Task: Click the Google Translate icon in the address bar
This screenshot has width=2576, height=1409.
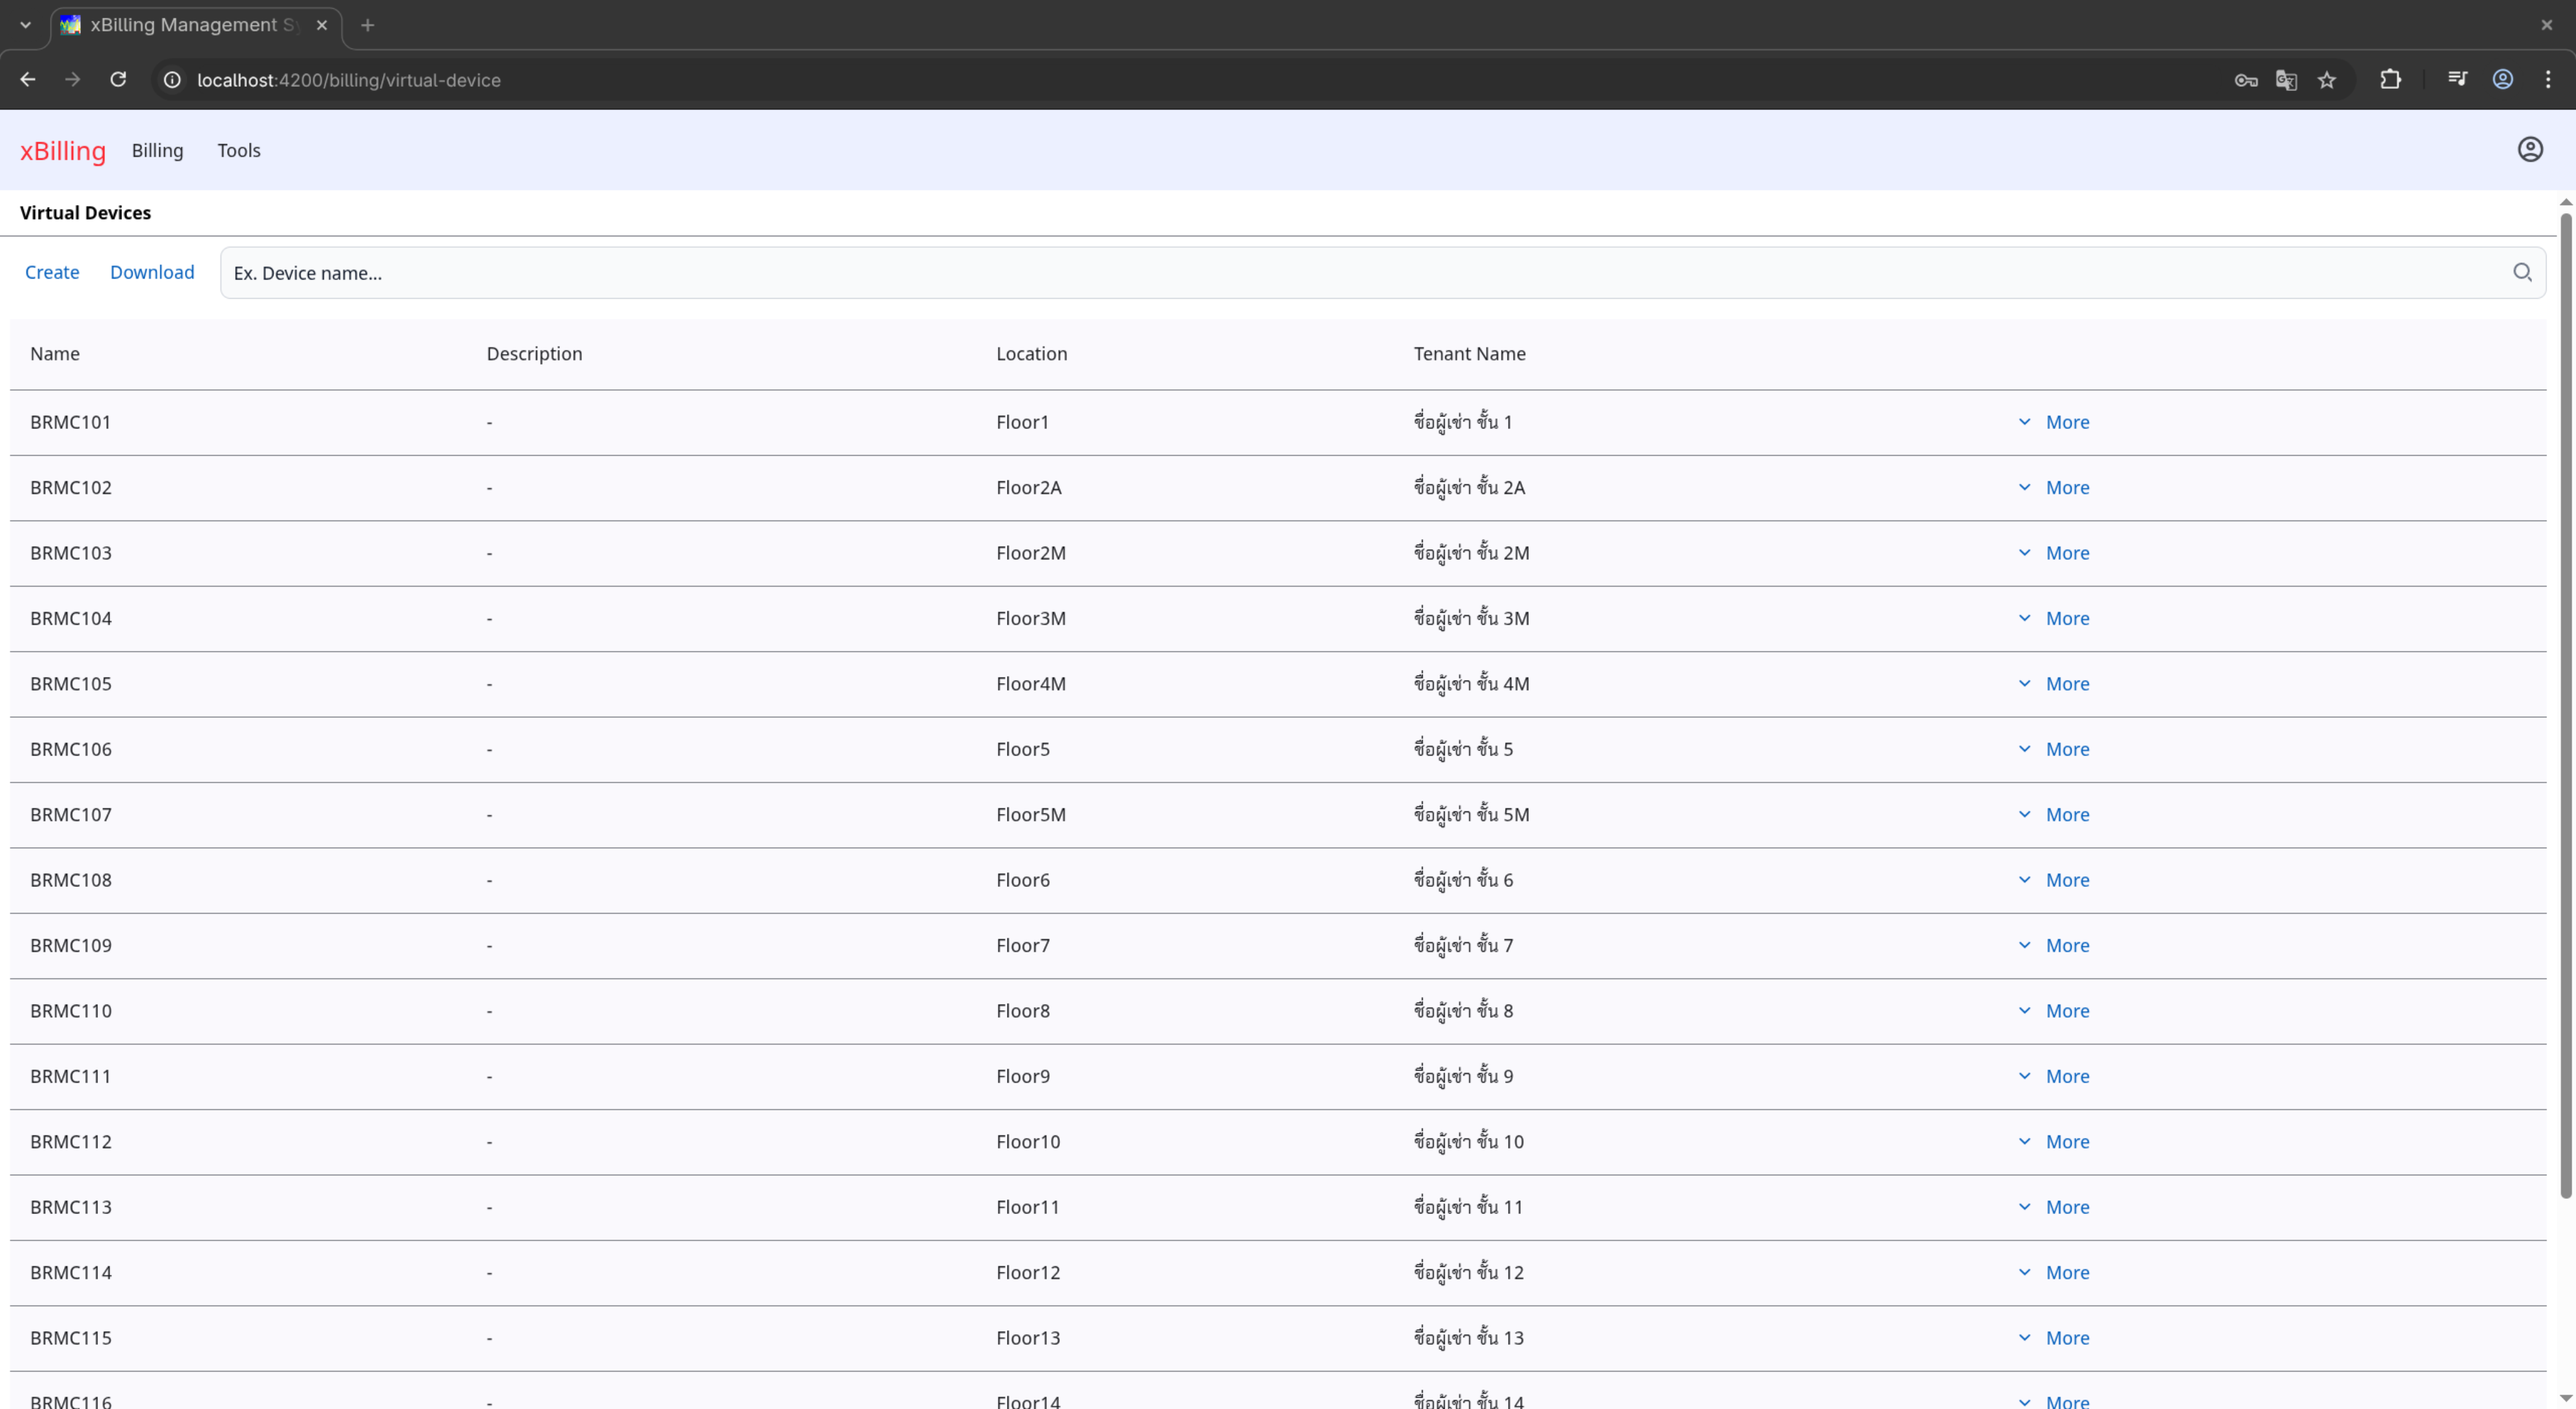Action: click(2286, 80)
